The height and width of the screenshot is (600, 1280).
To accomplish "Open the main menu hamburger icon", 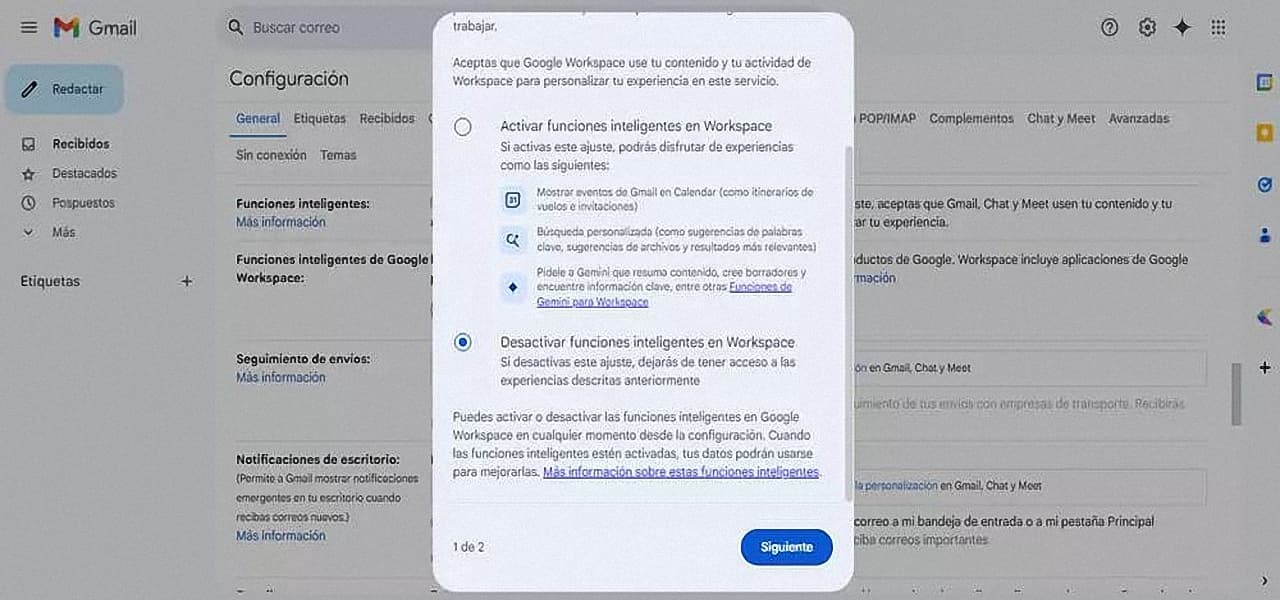I will (x=29, y=28).
